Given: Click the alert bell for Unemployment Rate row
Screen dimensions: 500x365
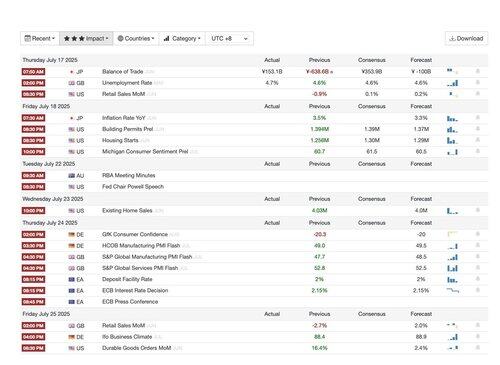Looking at the screenshot, I should pyautogui.click(x=477, y=82).
